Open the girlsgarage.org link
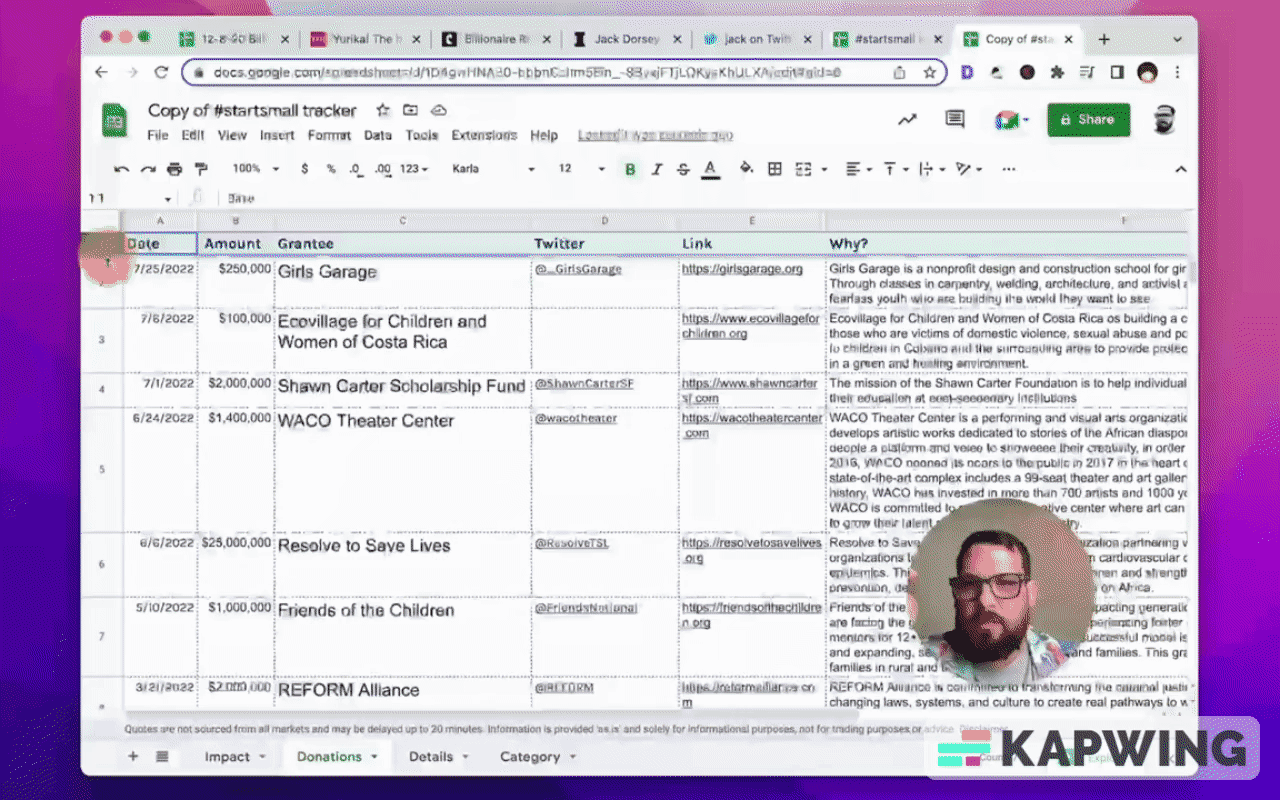This screenshot has height=800, width=1280. point(742,269)
